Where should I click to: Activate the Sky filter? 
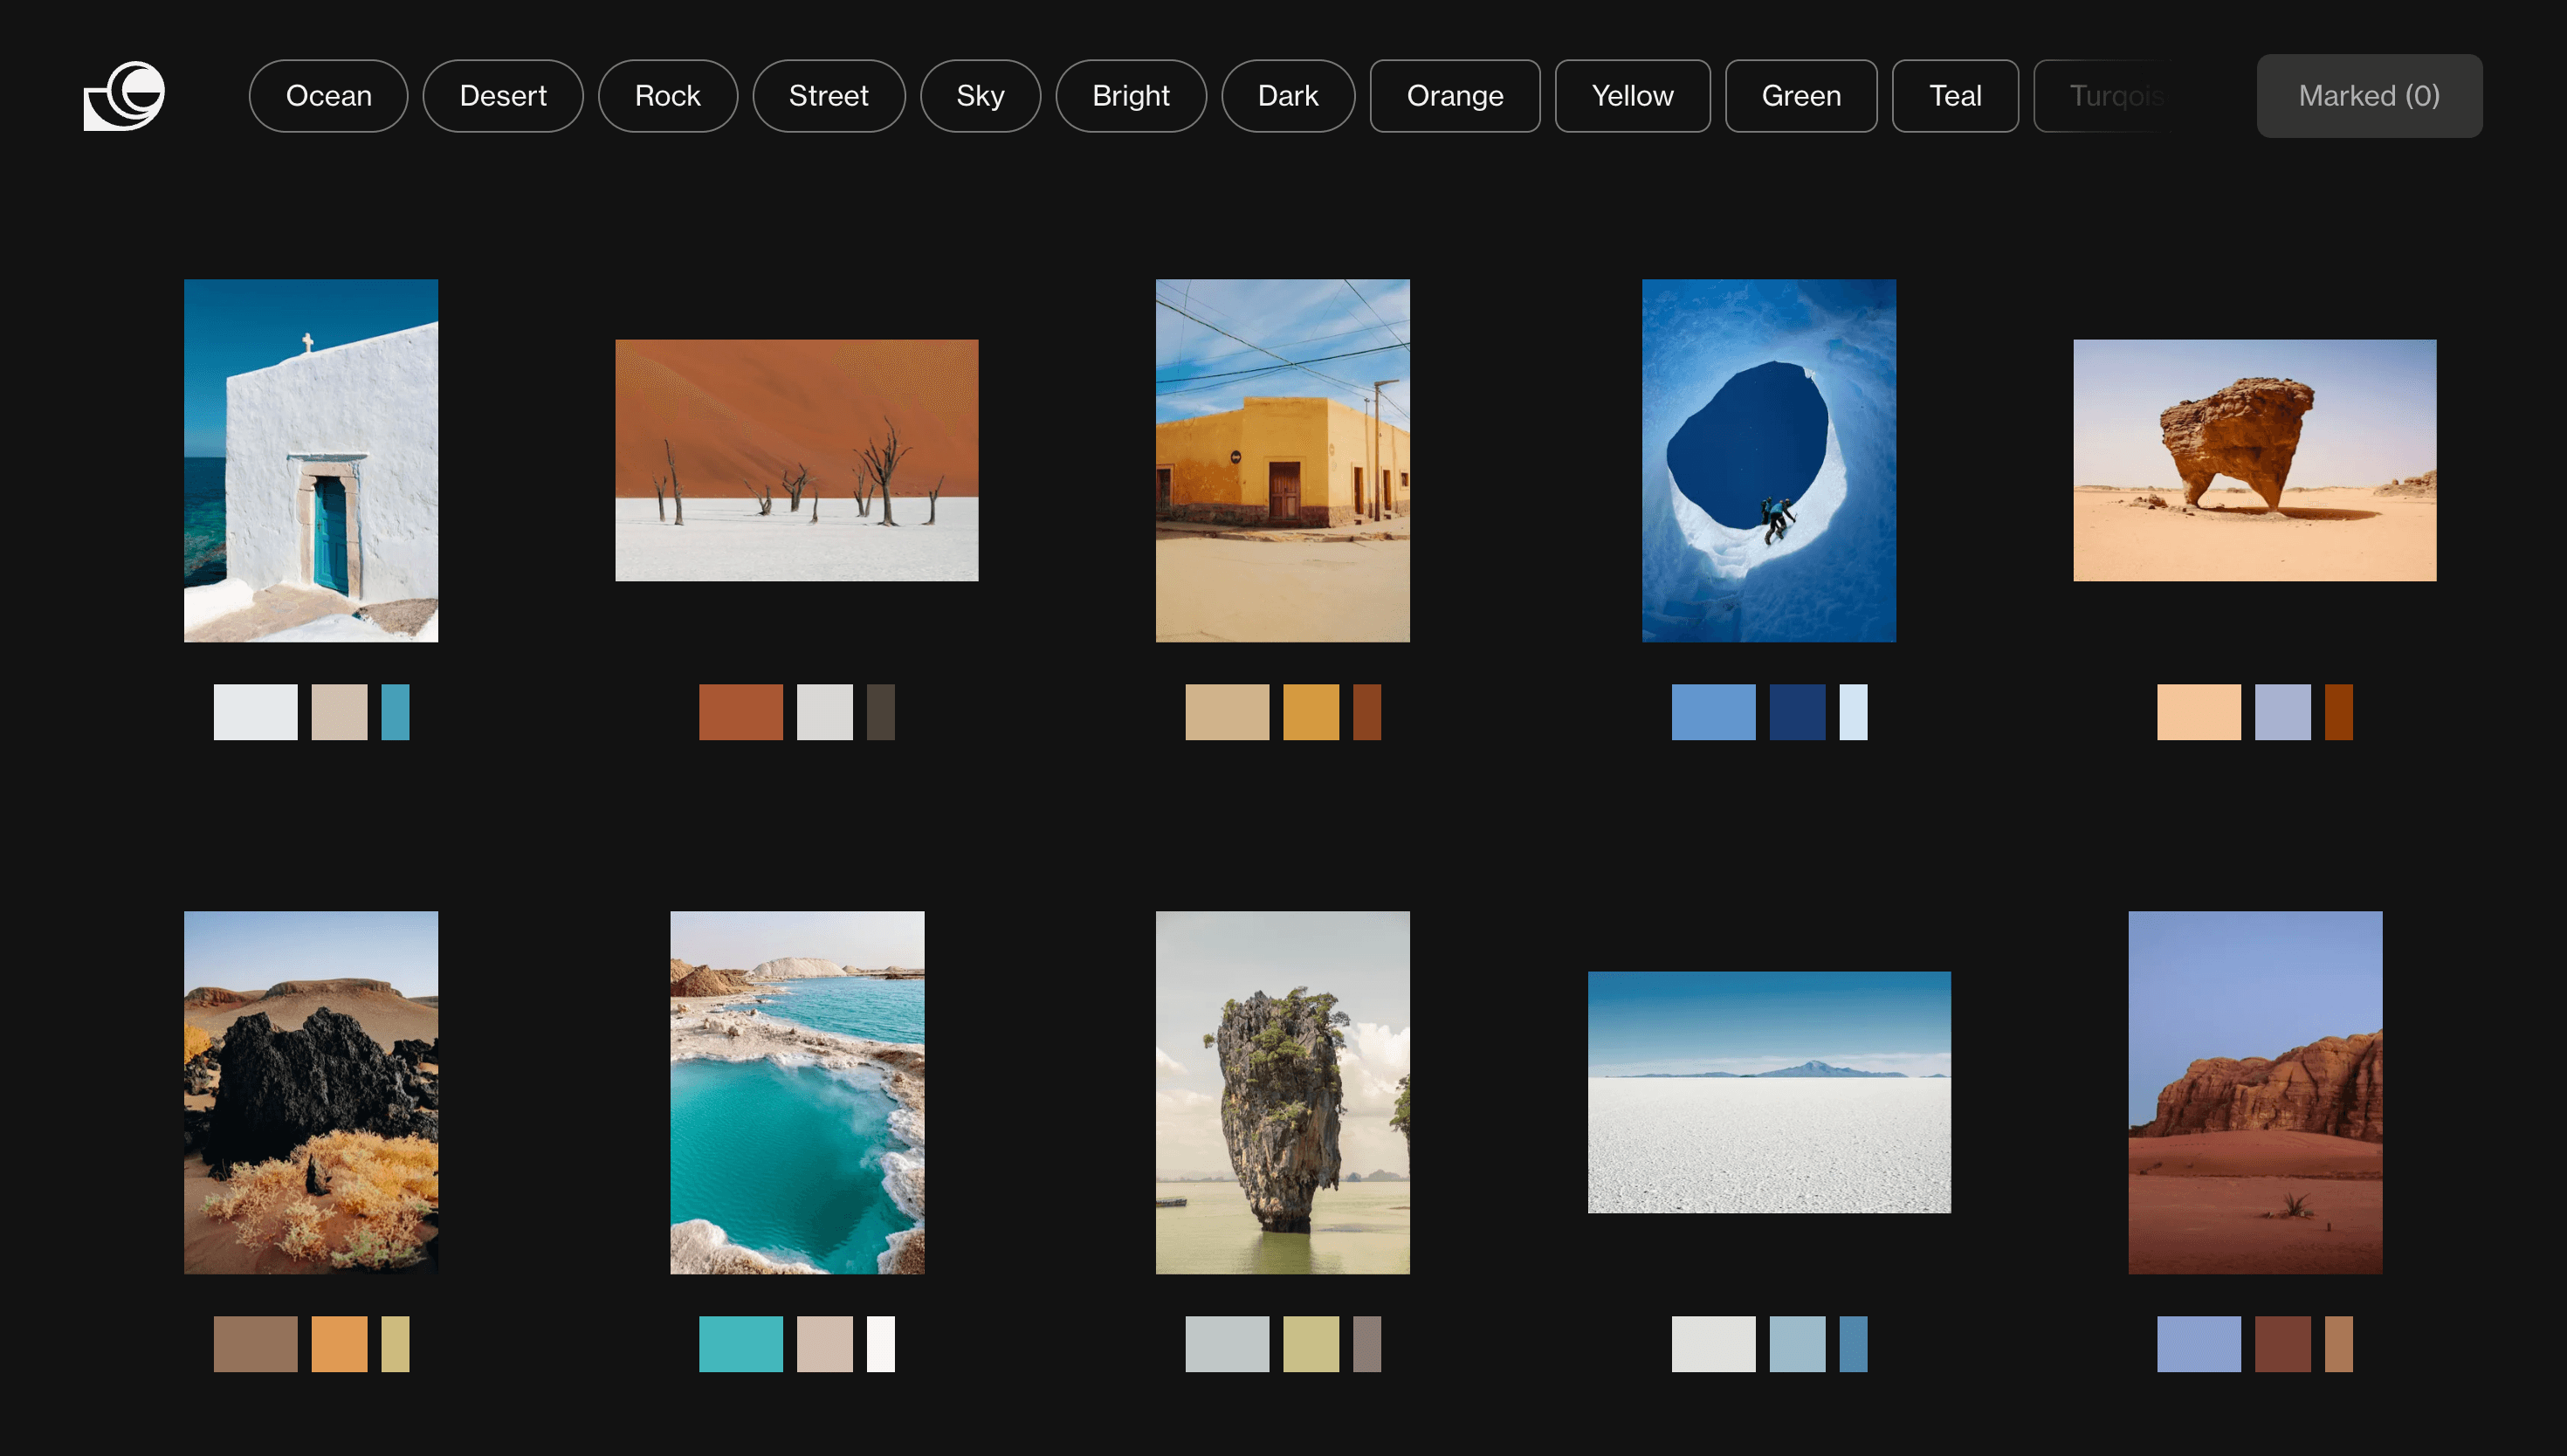980,95
